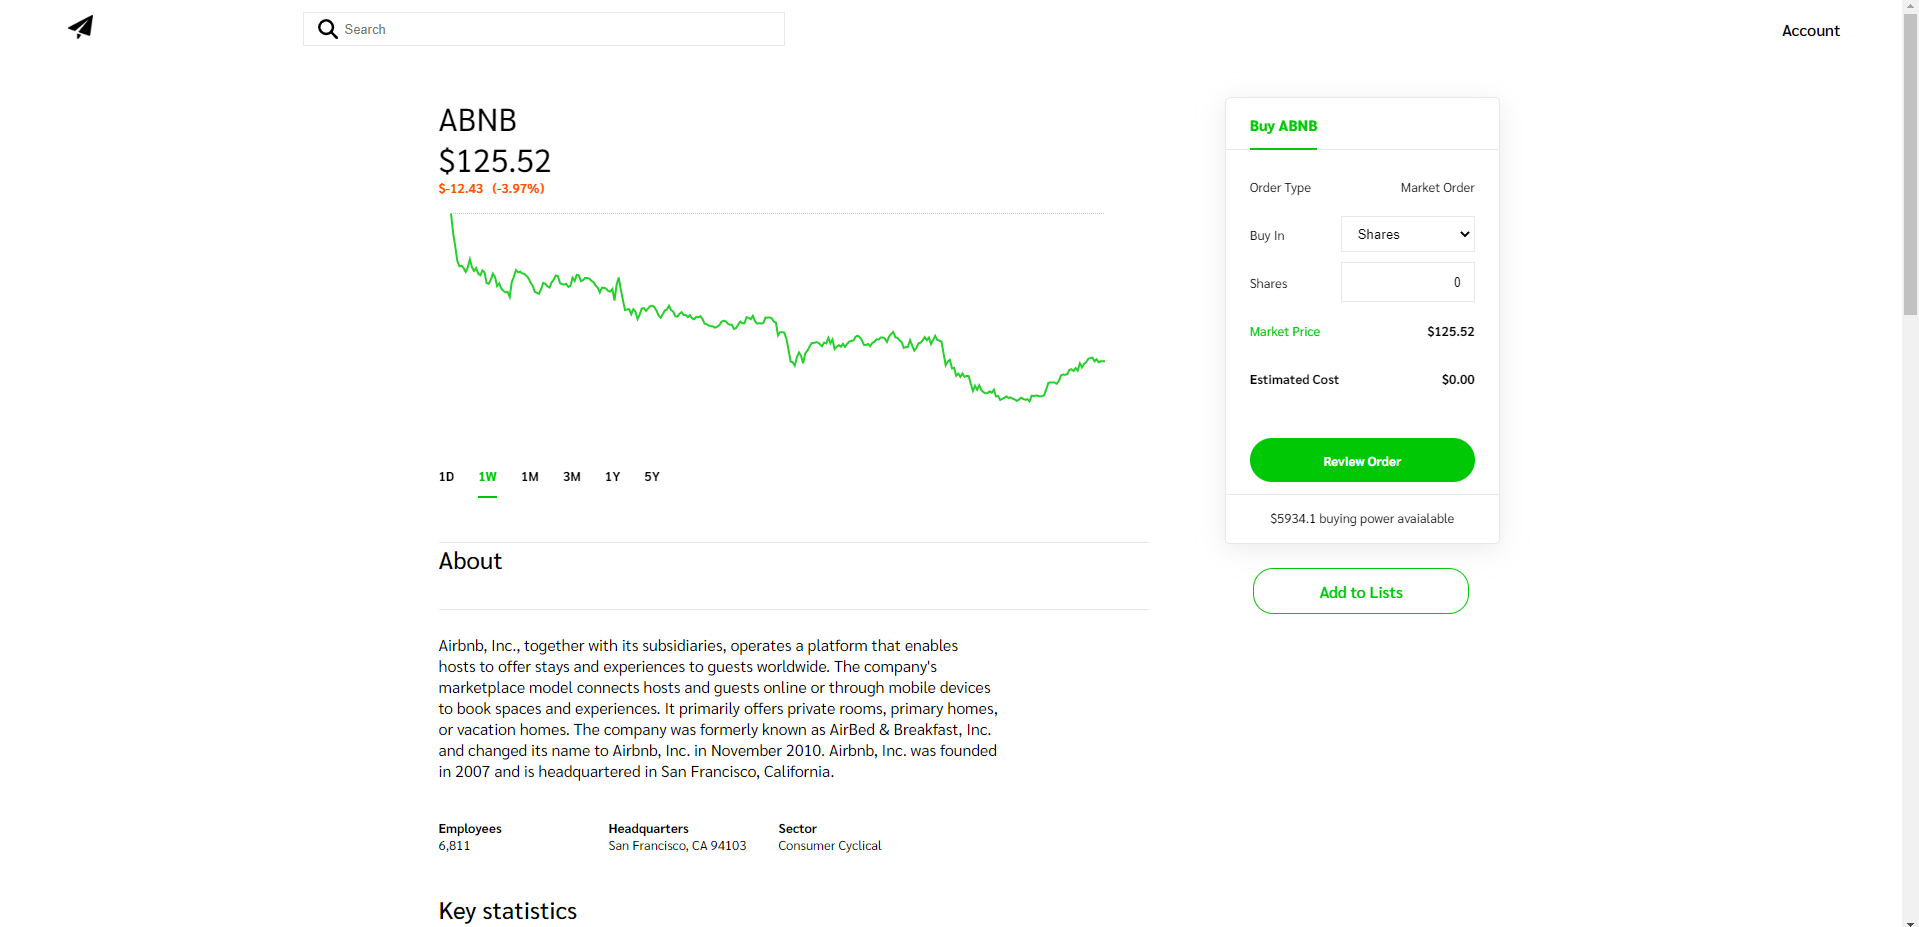This screenshot has width=1919, height=927.
Task: Click the search magnifier icon
Action: click(x=327, y=29)
